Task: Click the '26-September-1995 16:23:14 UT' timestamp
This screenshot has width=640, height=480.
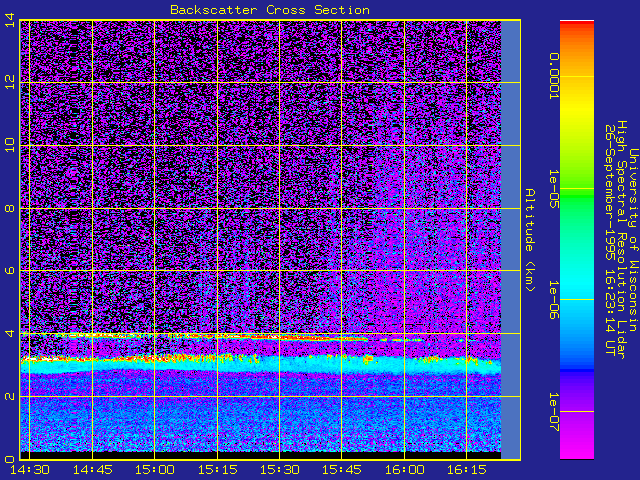Action: click(610, 240)
